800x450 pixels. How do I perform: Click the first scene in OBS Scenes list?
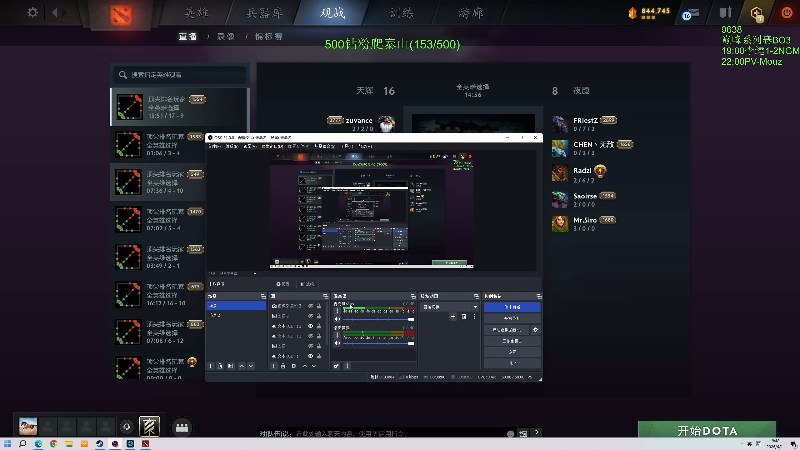tap(236, 306)
